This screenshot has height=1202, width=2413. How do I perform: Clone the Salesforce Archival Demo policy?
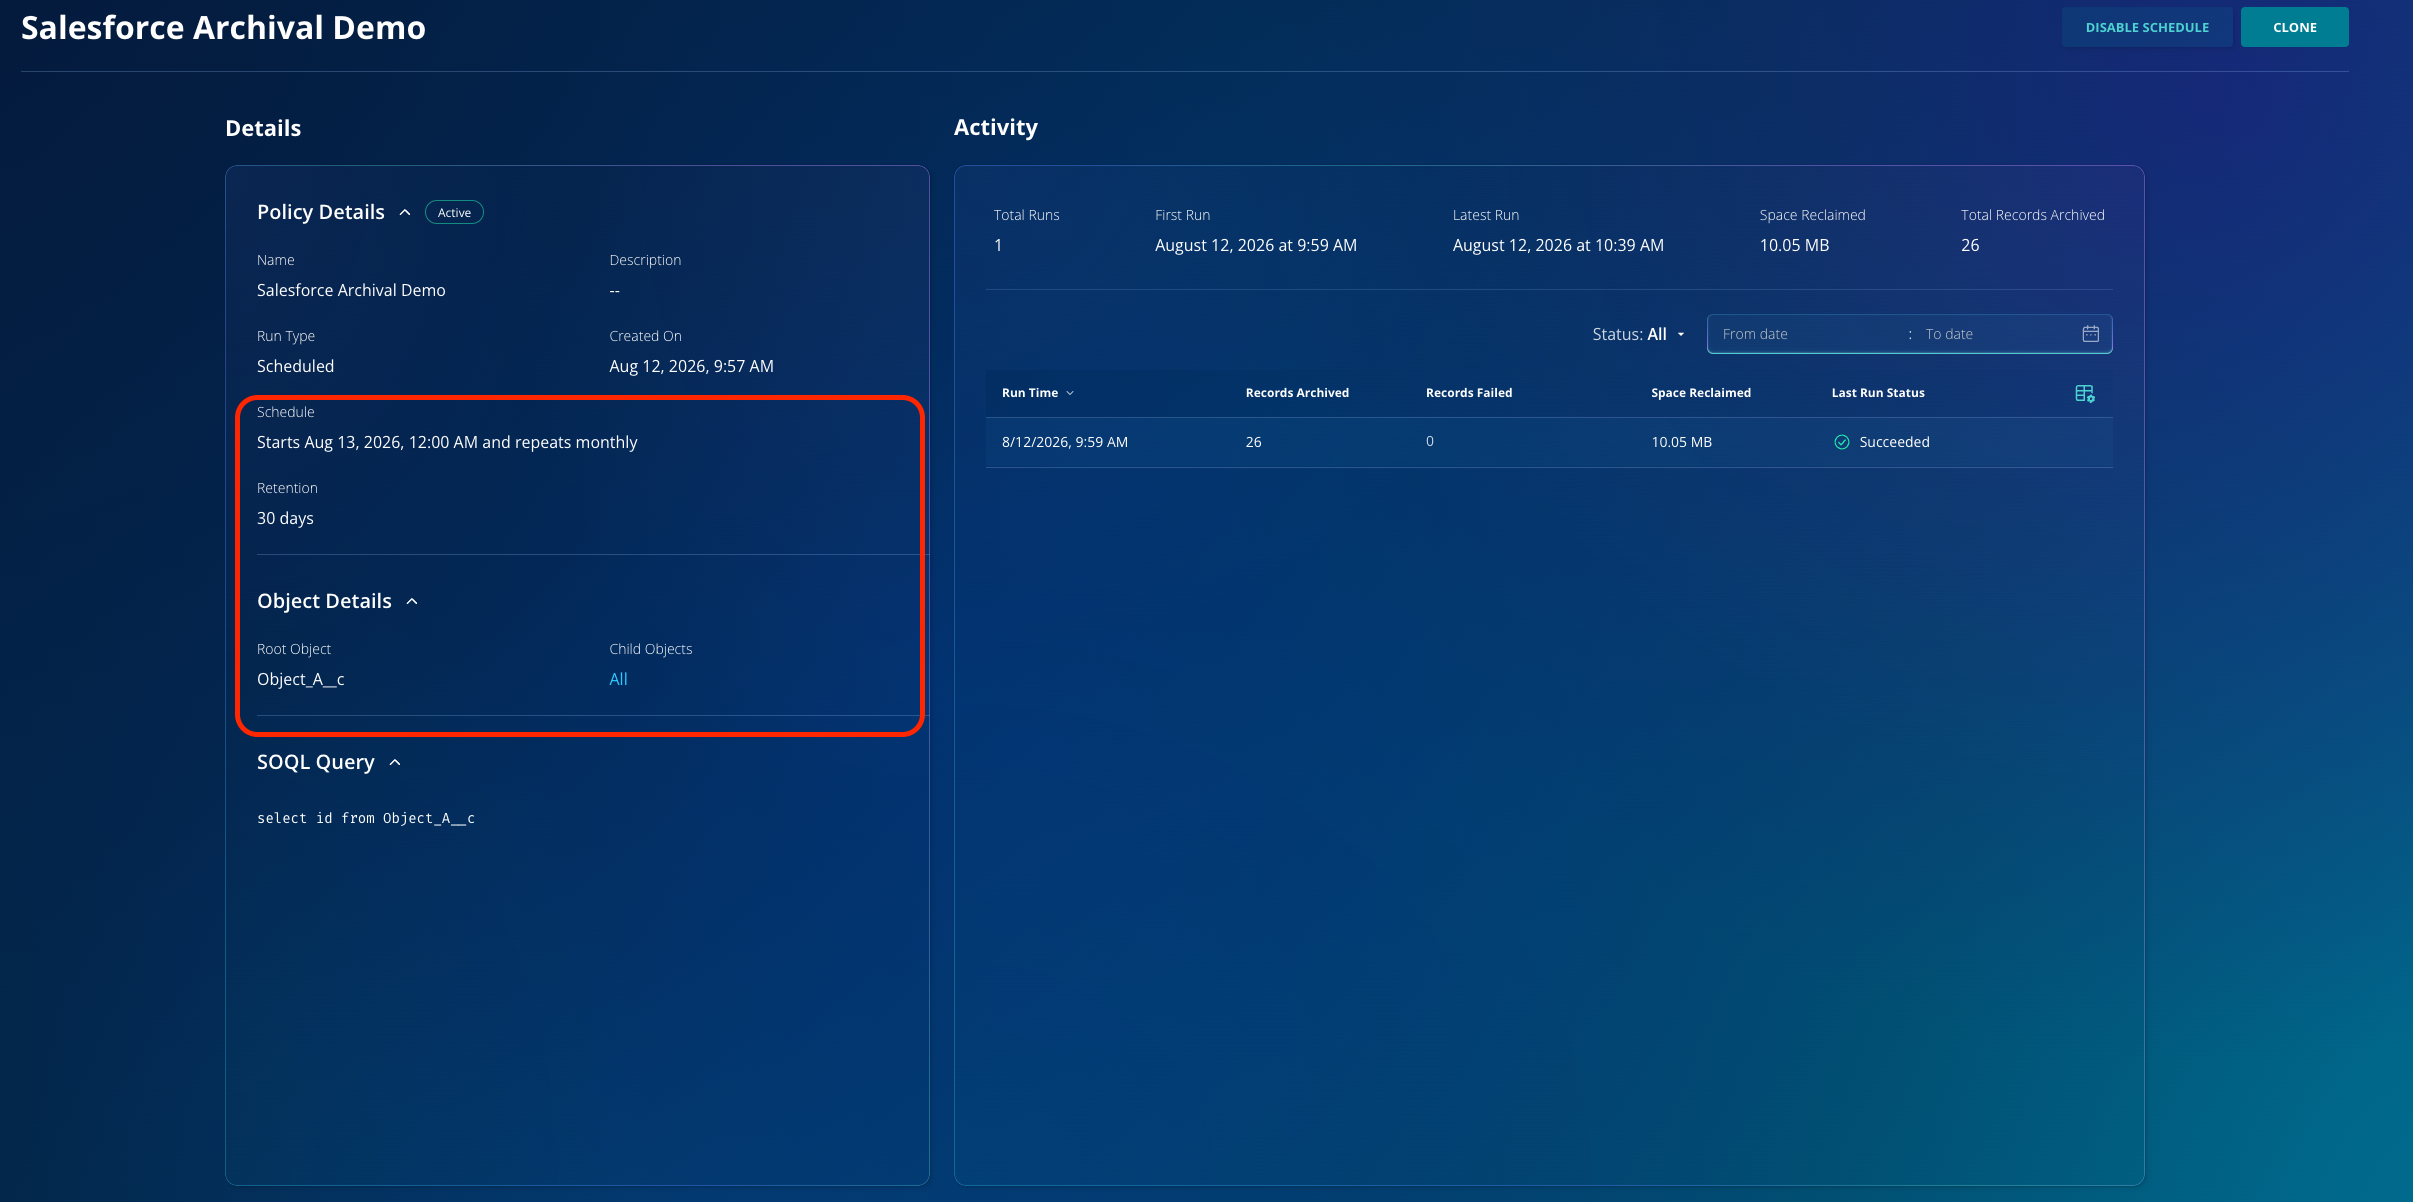2294,27
